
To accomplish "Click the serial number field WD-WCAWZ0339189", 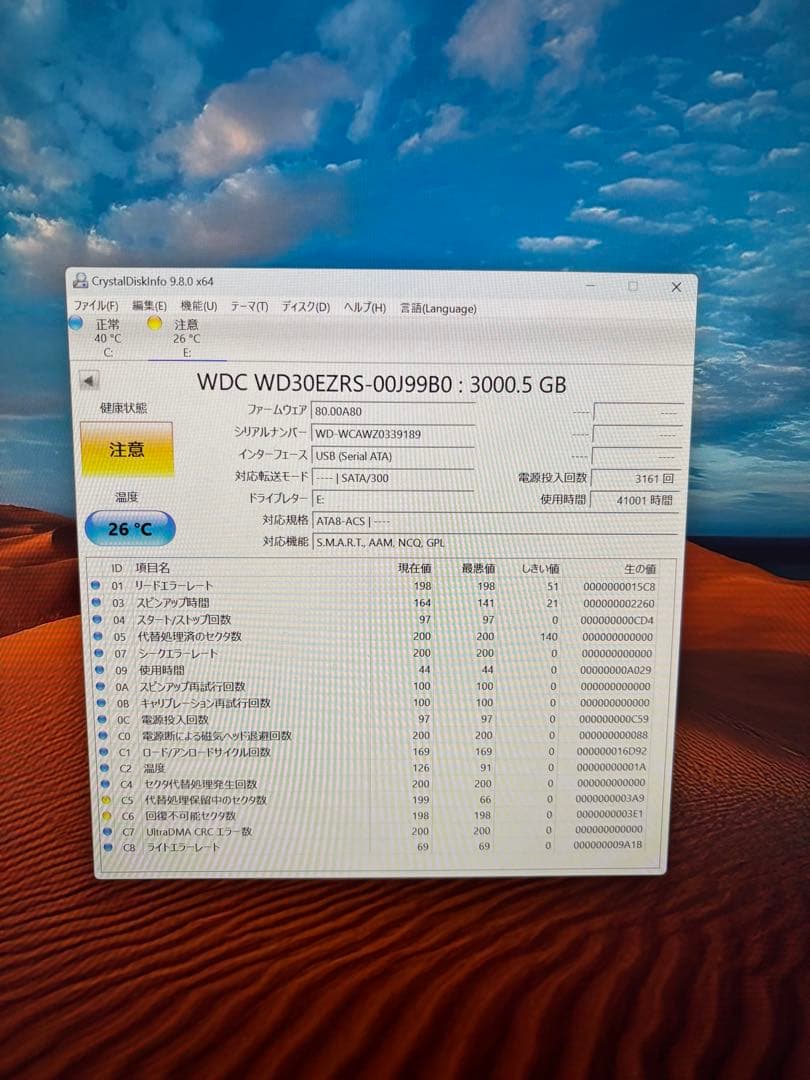I will click(393, 433).
